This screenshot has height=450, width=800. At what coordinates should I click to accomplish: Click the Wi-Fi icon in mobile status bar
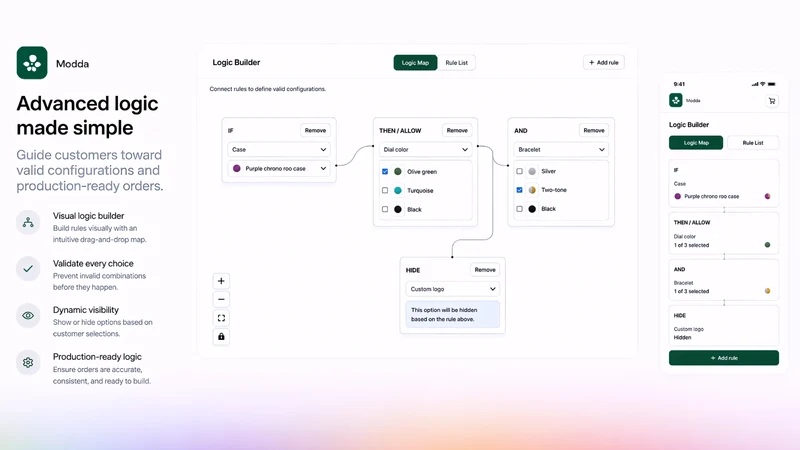763,84
